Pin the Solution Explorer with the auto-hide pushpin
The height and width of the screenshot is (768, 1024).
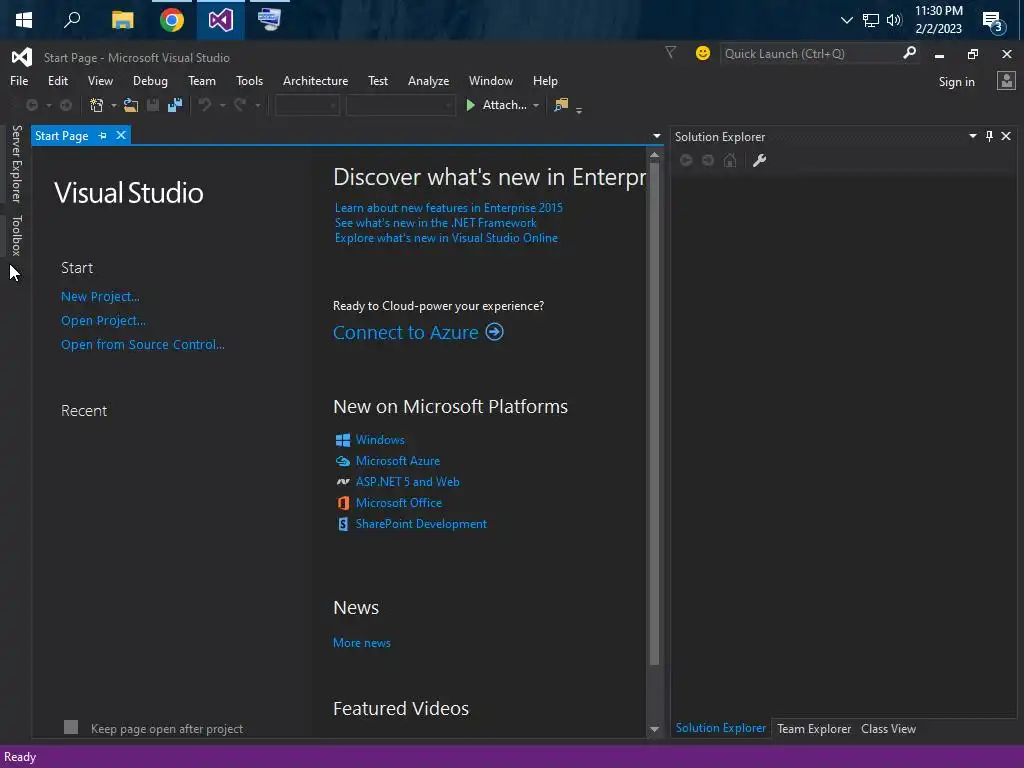tap(989, 136)
